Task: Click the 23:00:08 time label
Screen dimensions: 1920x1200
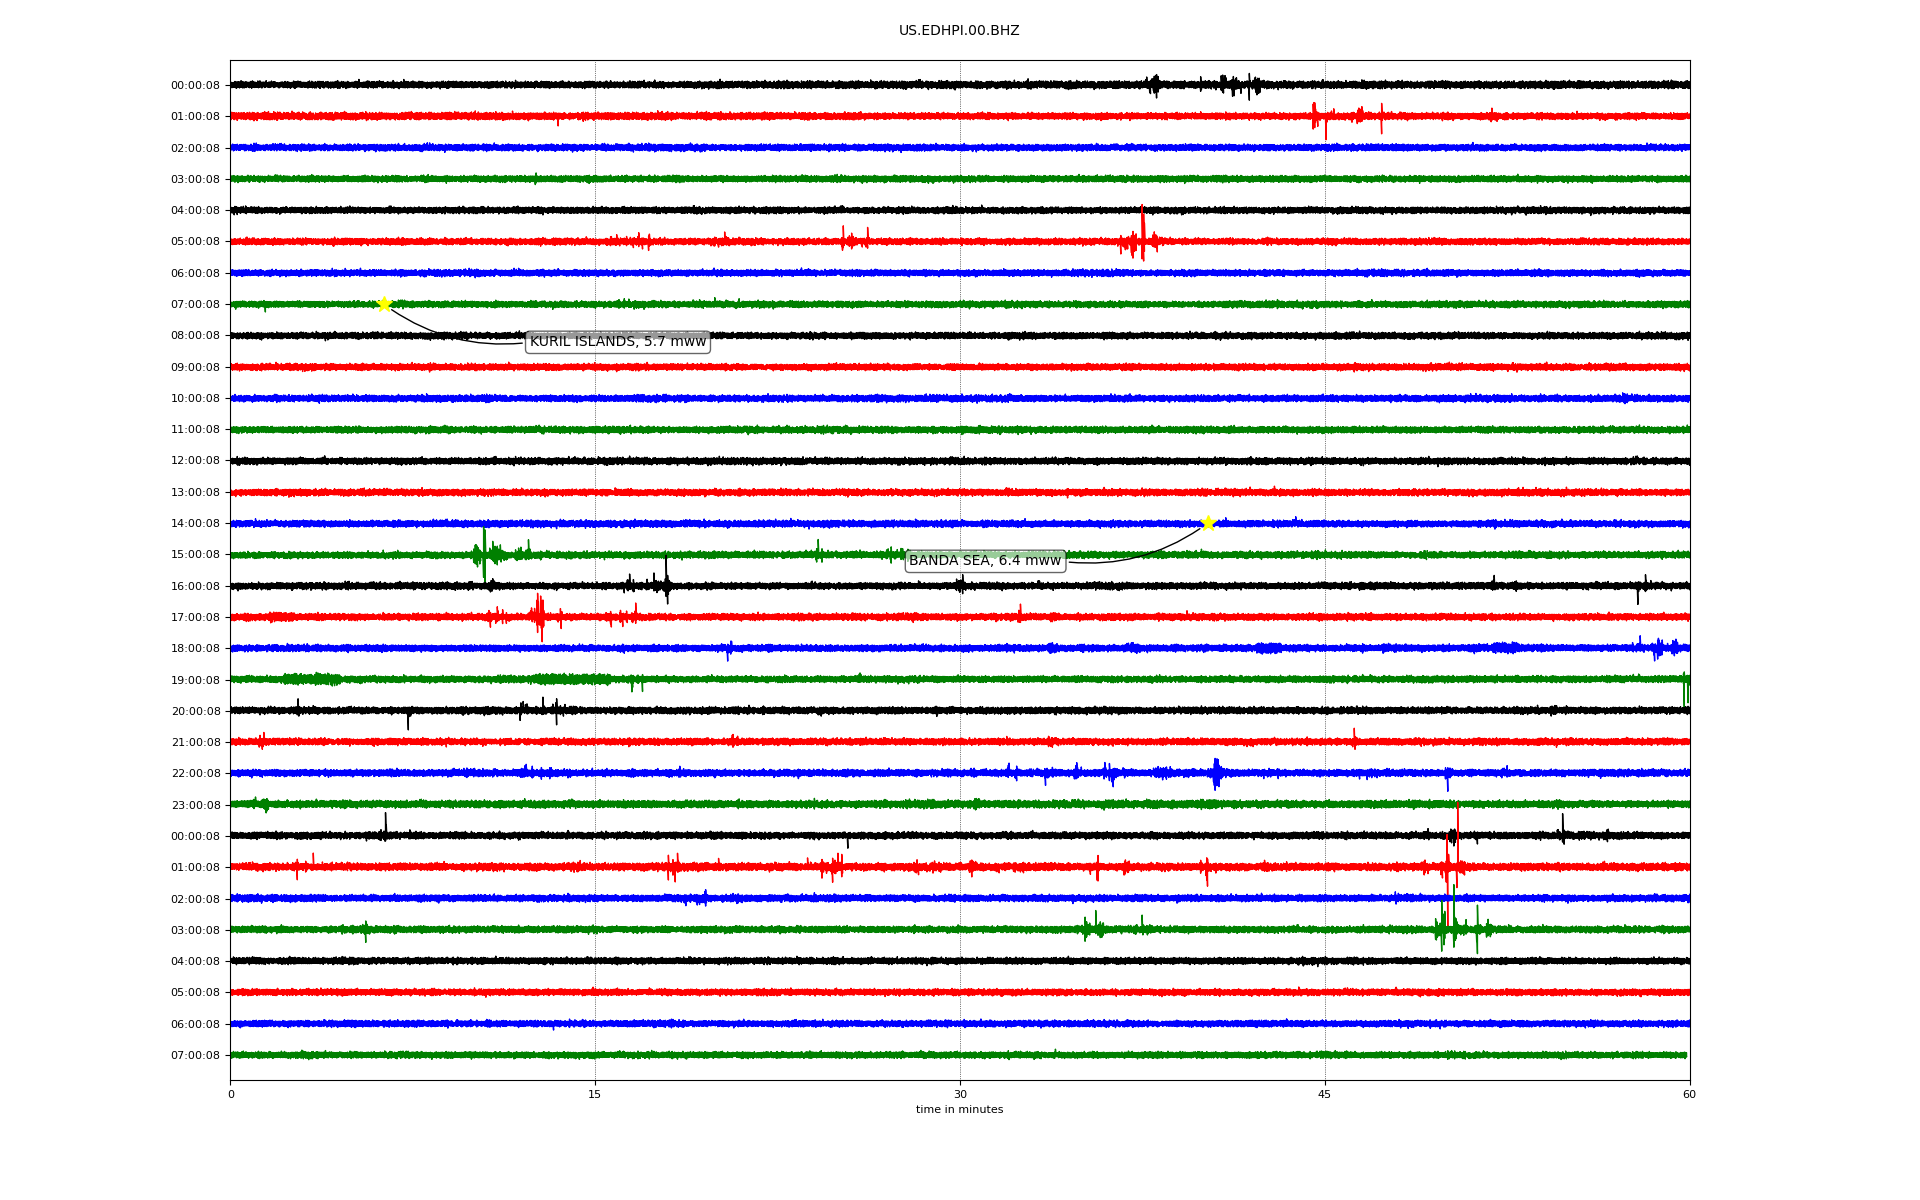Action: pos(195,805)
